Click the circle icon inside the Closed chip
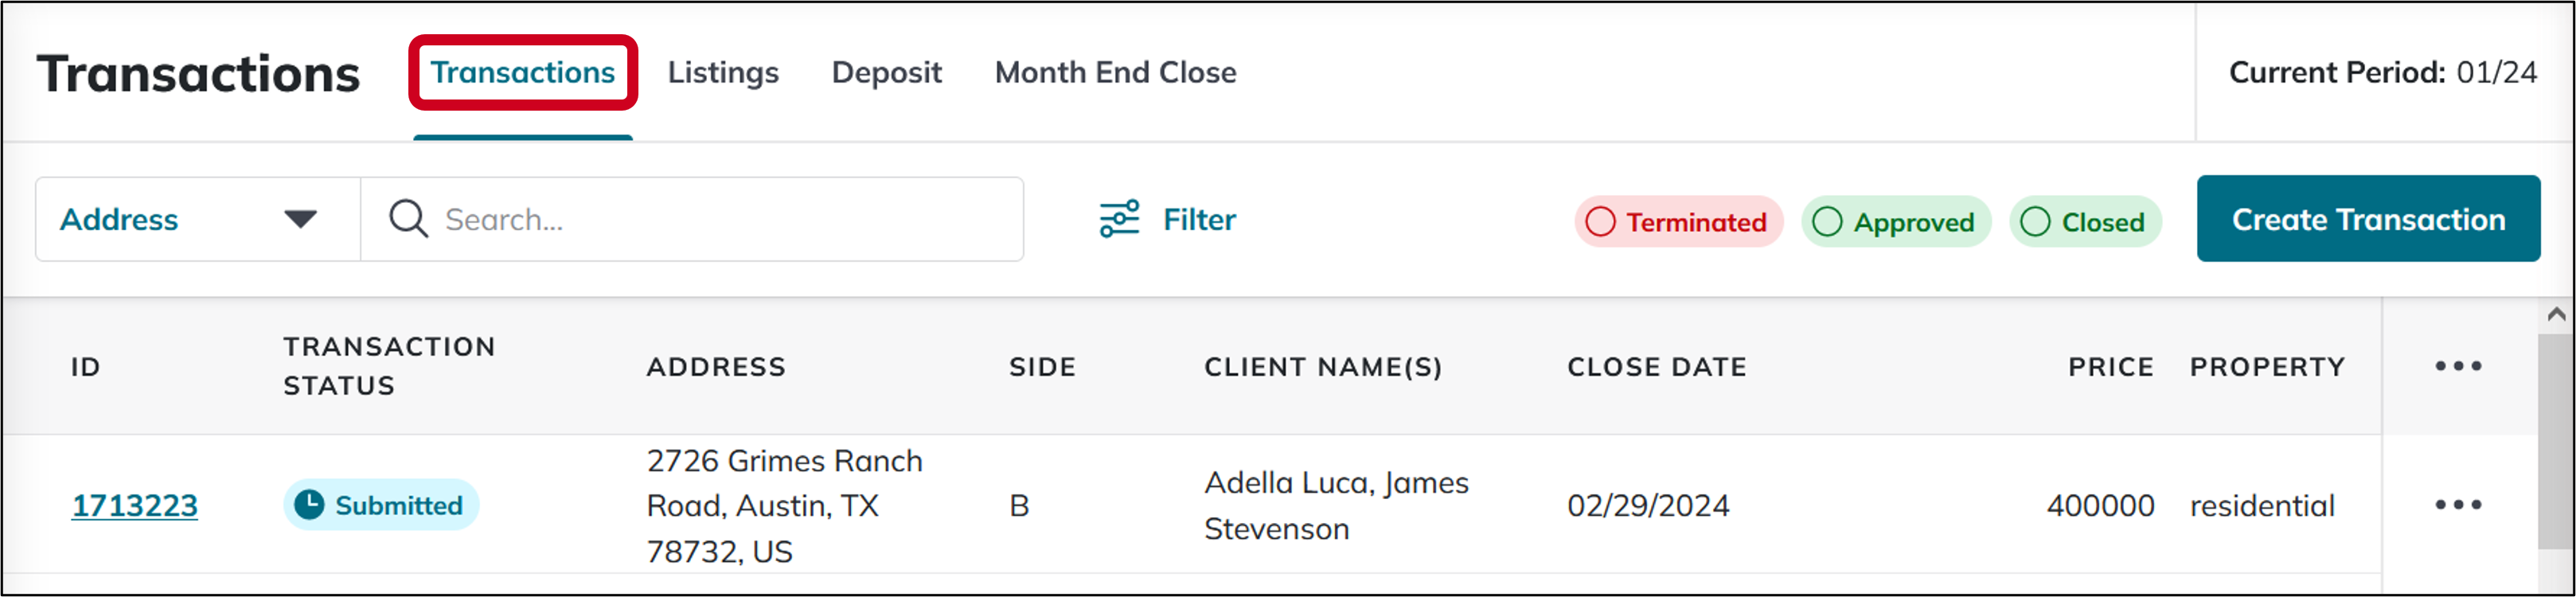This screenshot has height=597, width=2576. click(x=2036, y=221)
